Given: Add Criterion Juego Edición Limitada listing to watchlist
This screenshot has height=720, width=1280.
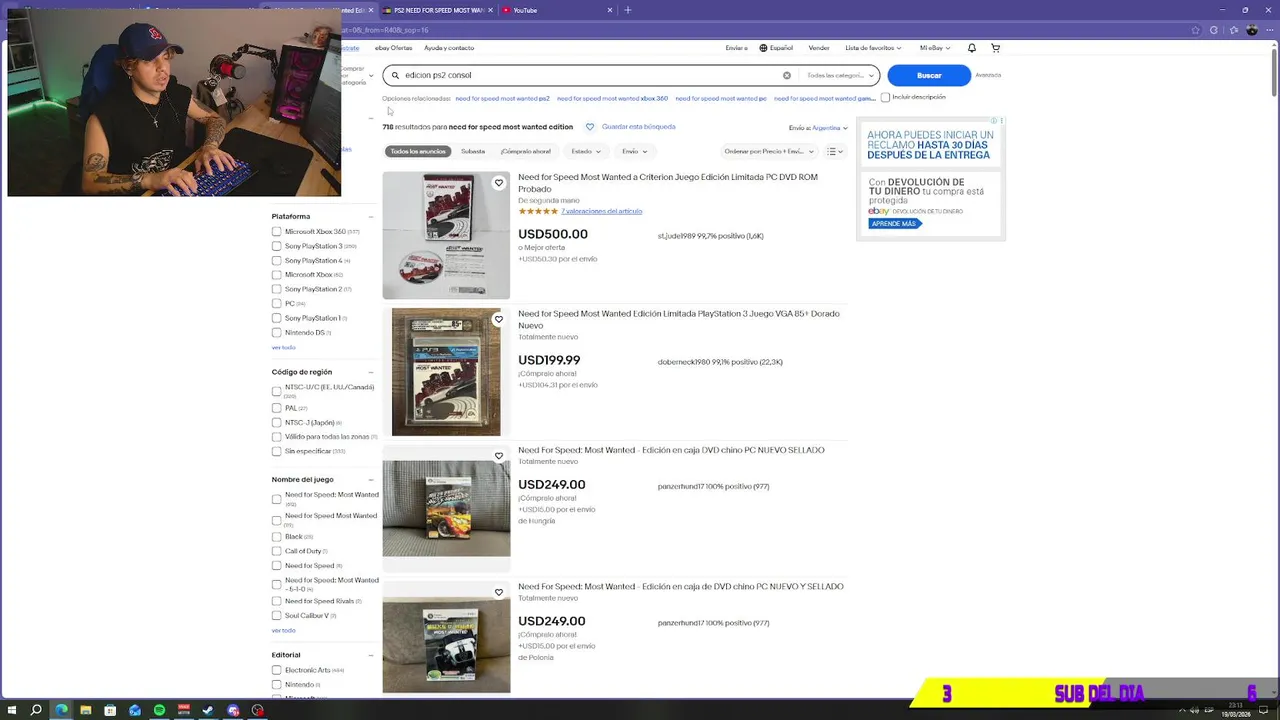Looking at the screenshot, I should click(x=498, y=183).
